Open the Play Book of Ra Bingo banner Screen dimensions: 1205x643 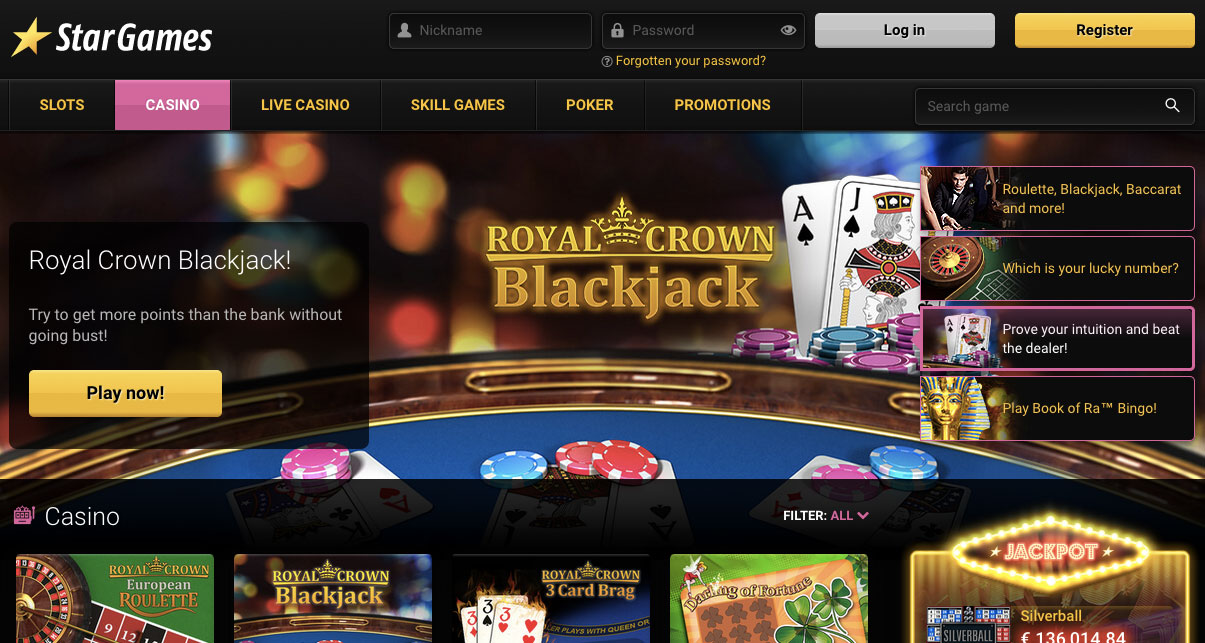pyautogui.click(x=1057, y=408)
